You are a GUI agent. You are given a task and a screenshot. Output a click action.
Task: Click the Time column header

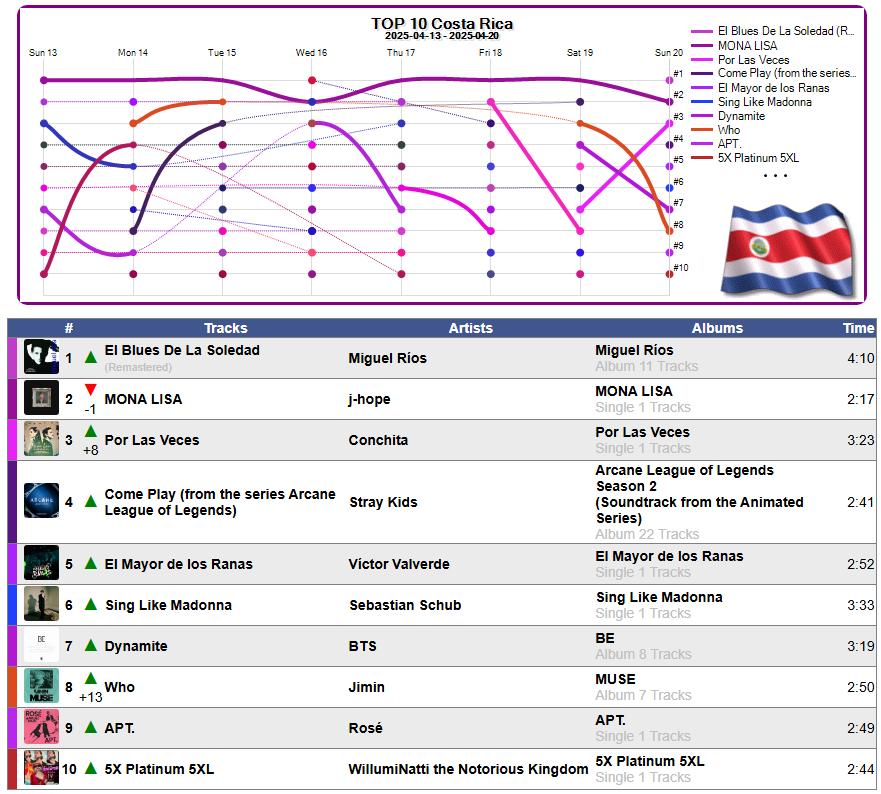click(859, 328)
